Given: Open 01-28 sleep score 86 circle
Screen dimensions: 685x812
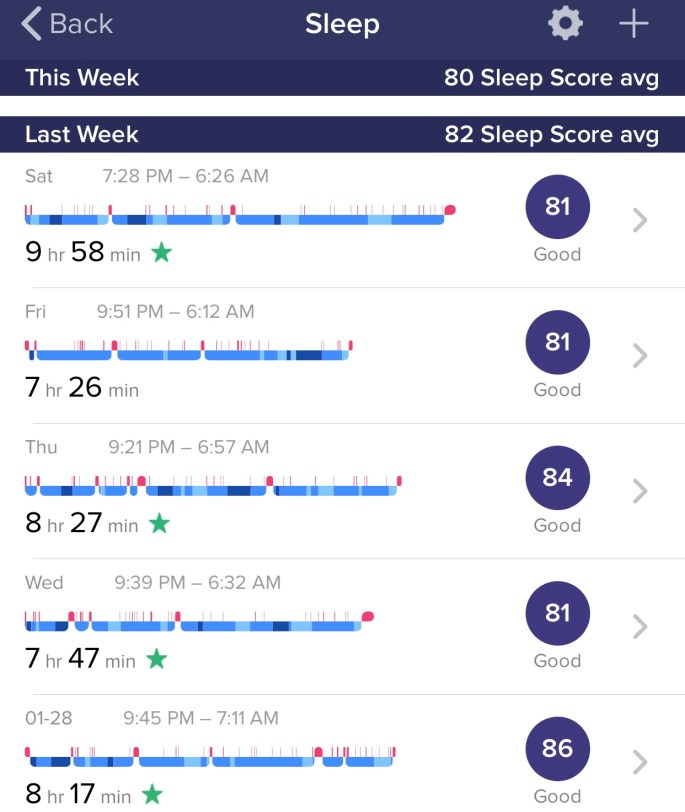Looking at the screenshot, I should [557, 749].
